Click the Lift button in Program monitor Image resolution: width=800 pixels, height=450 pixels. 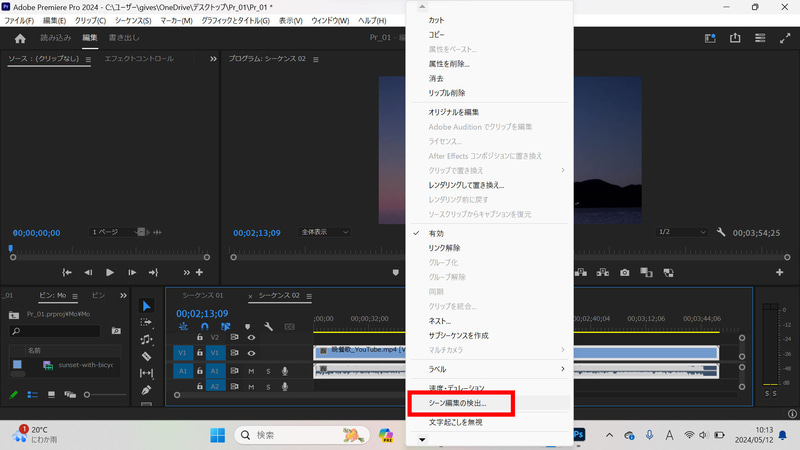coord(581,273)
